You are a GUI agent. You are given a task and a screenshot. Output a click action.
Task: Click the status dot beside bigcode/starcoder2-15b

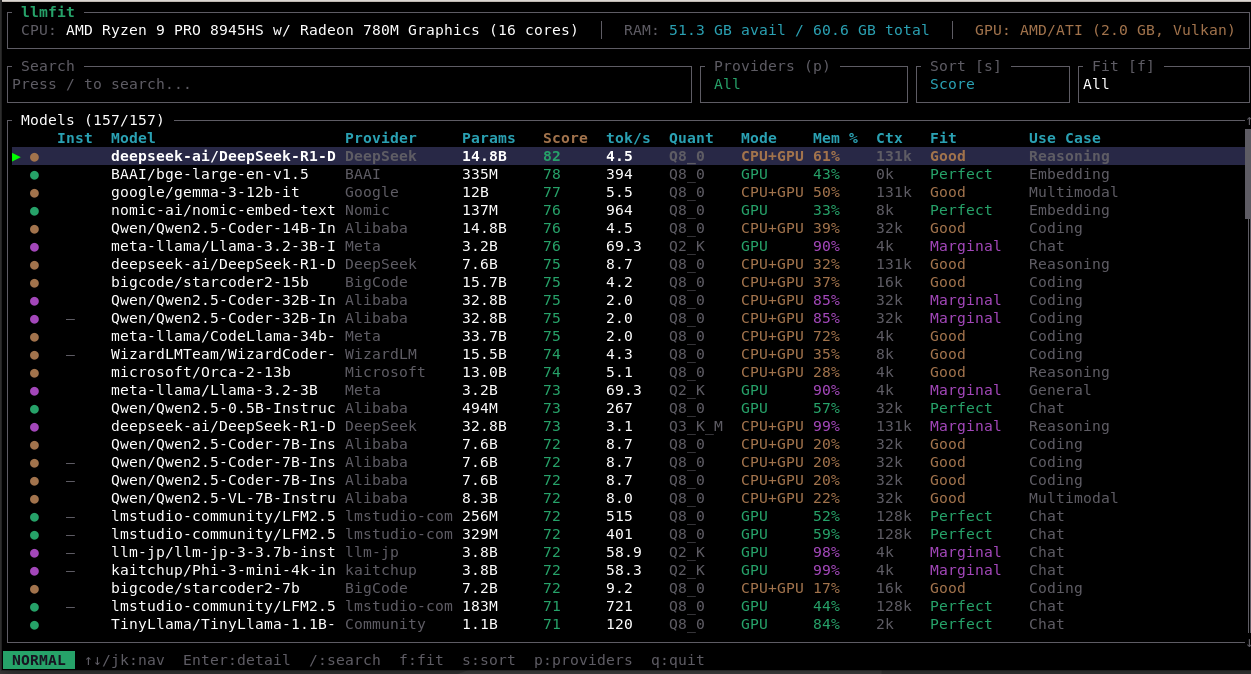[34, 282]
